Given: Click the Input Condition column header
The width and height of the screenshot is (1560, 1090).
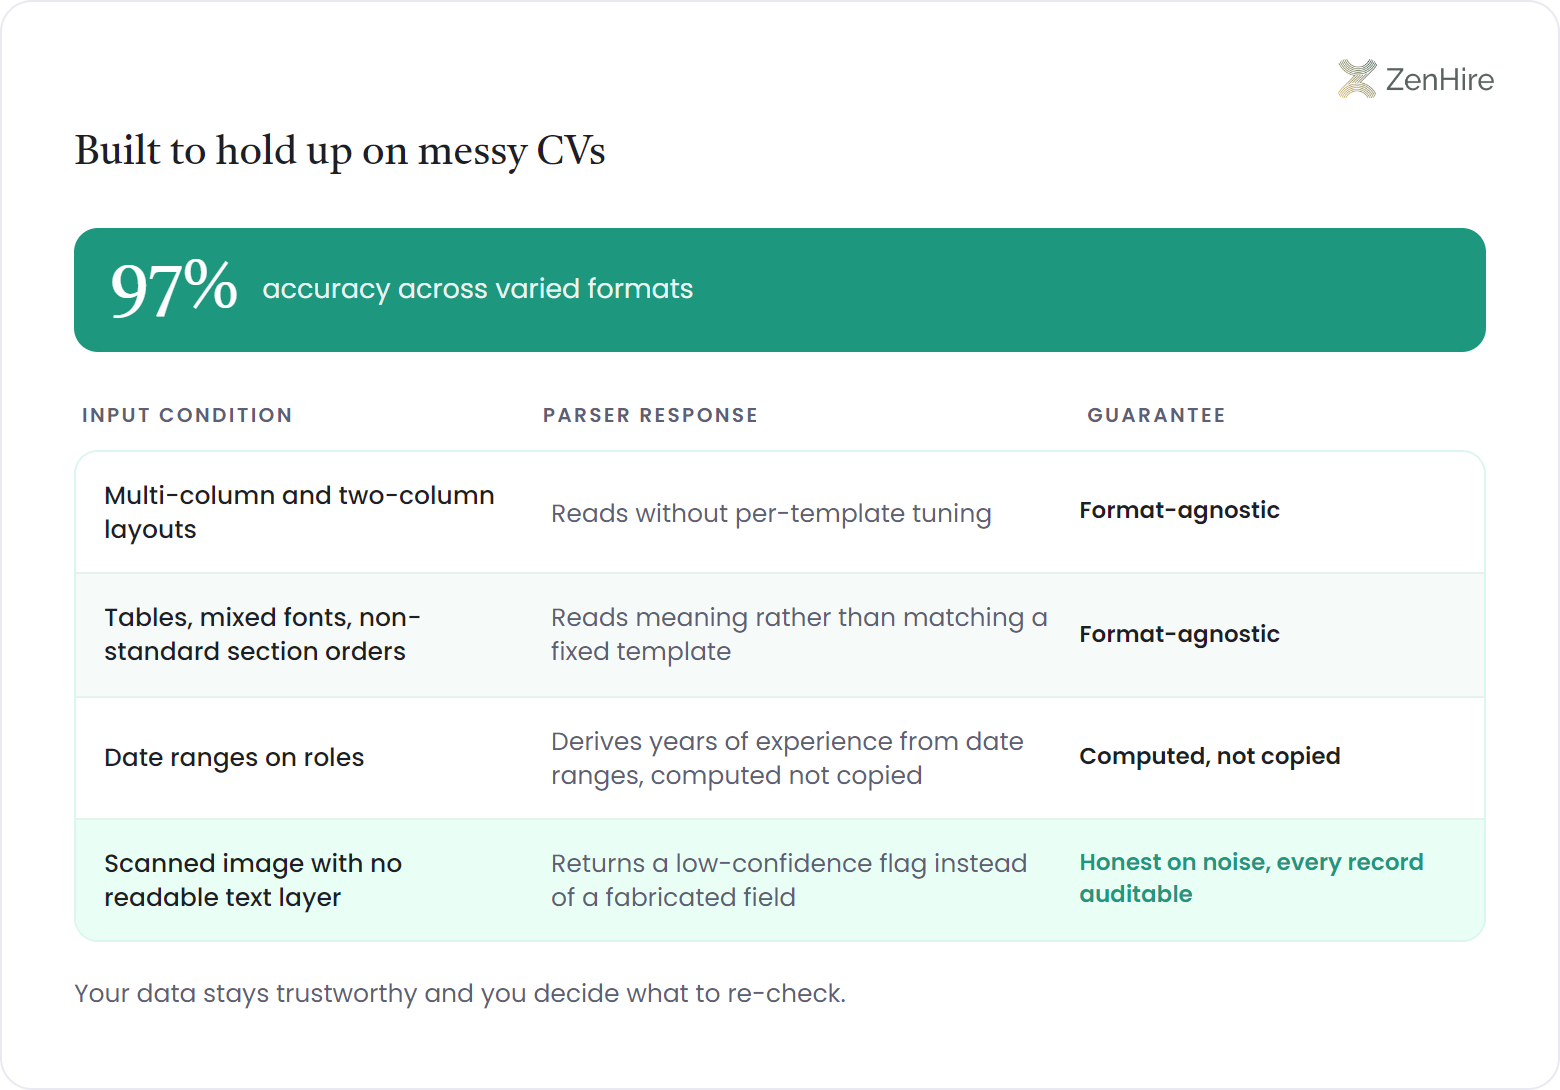Looking at the screenshot, I should 187,415.
